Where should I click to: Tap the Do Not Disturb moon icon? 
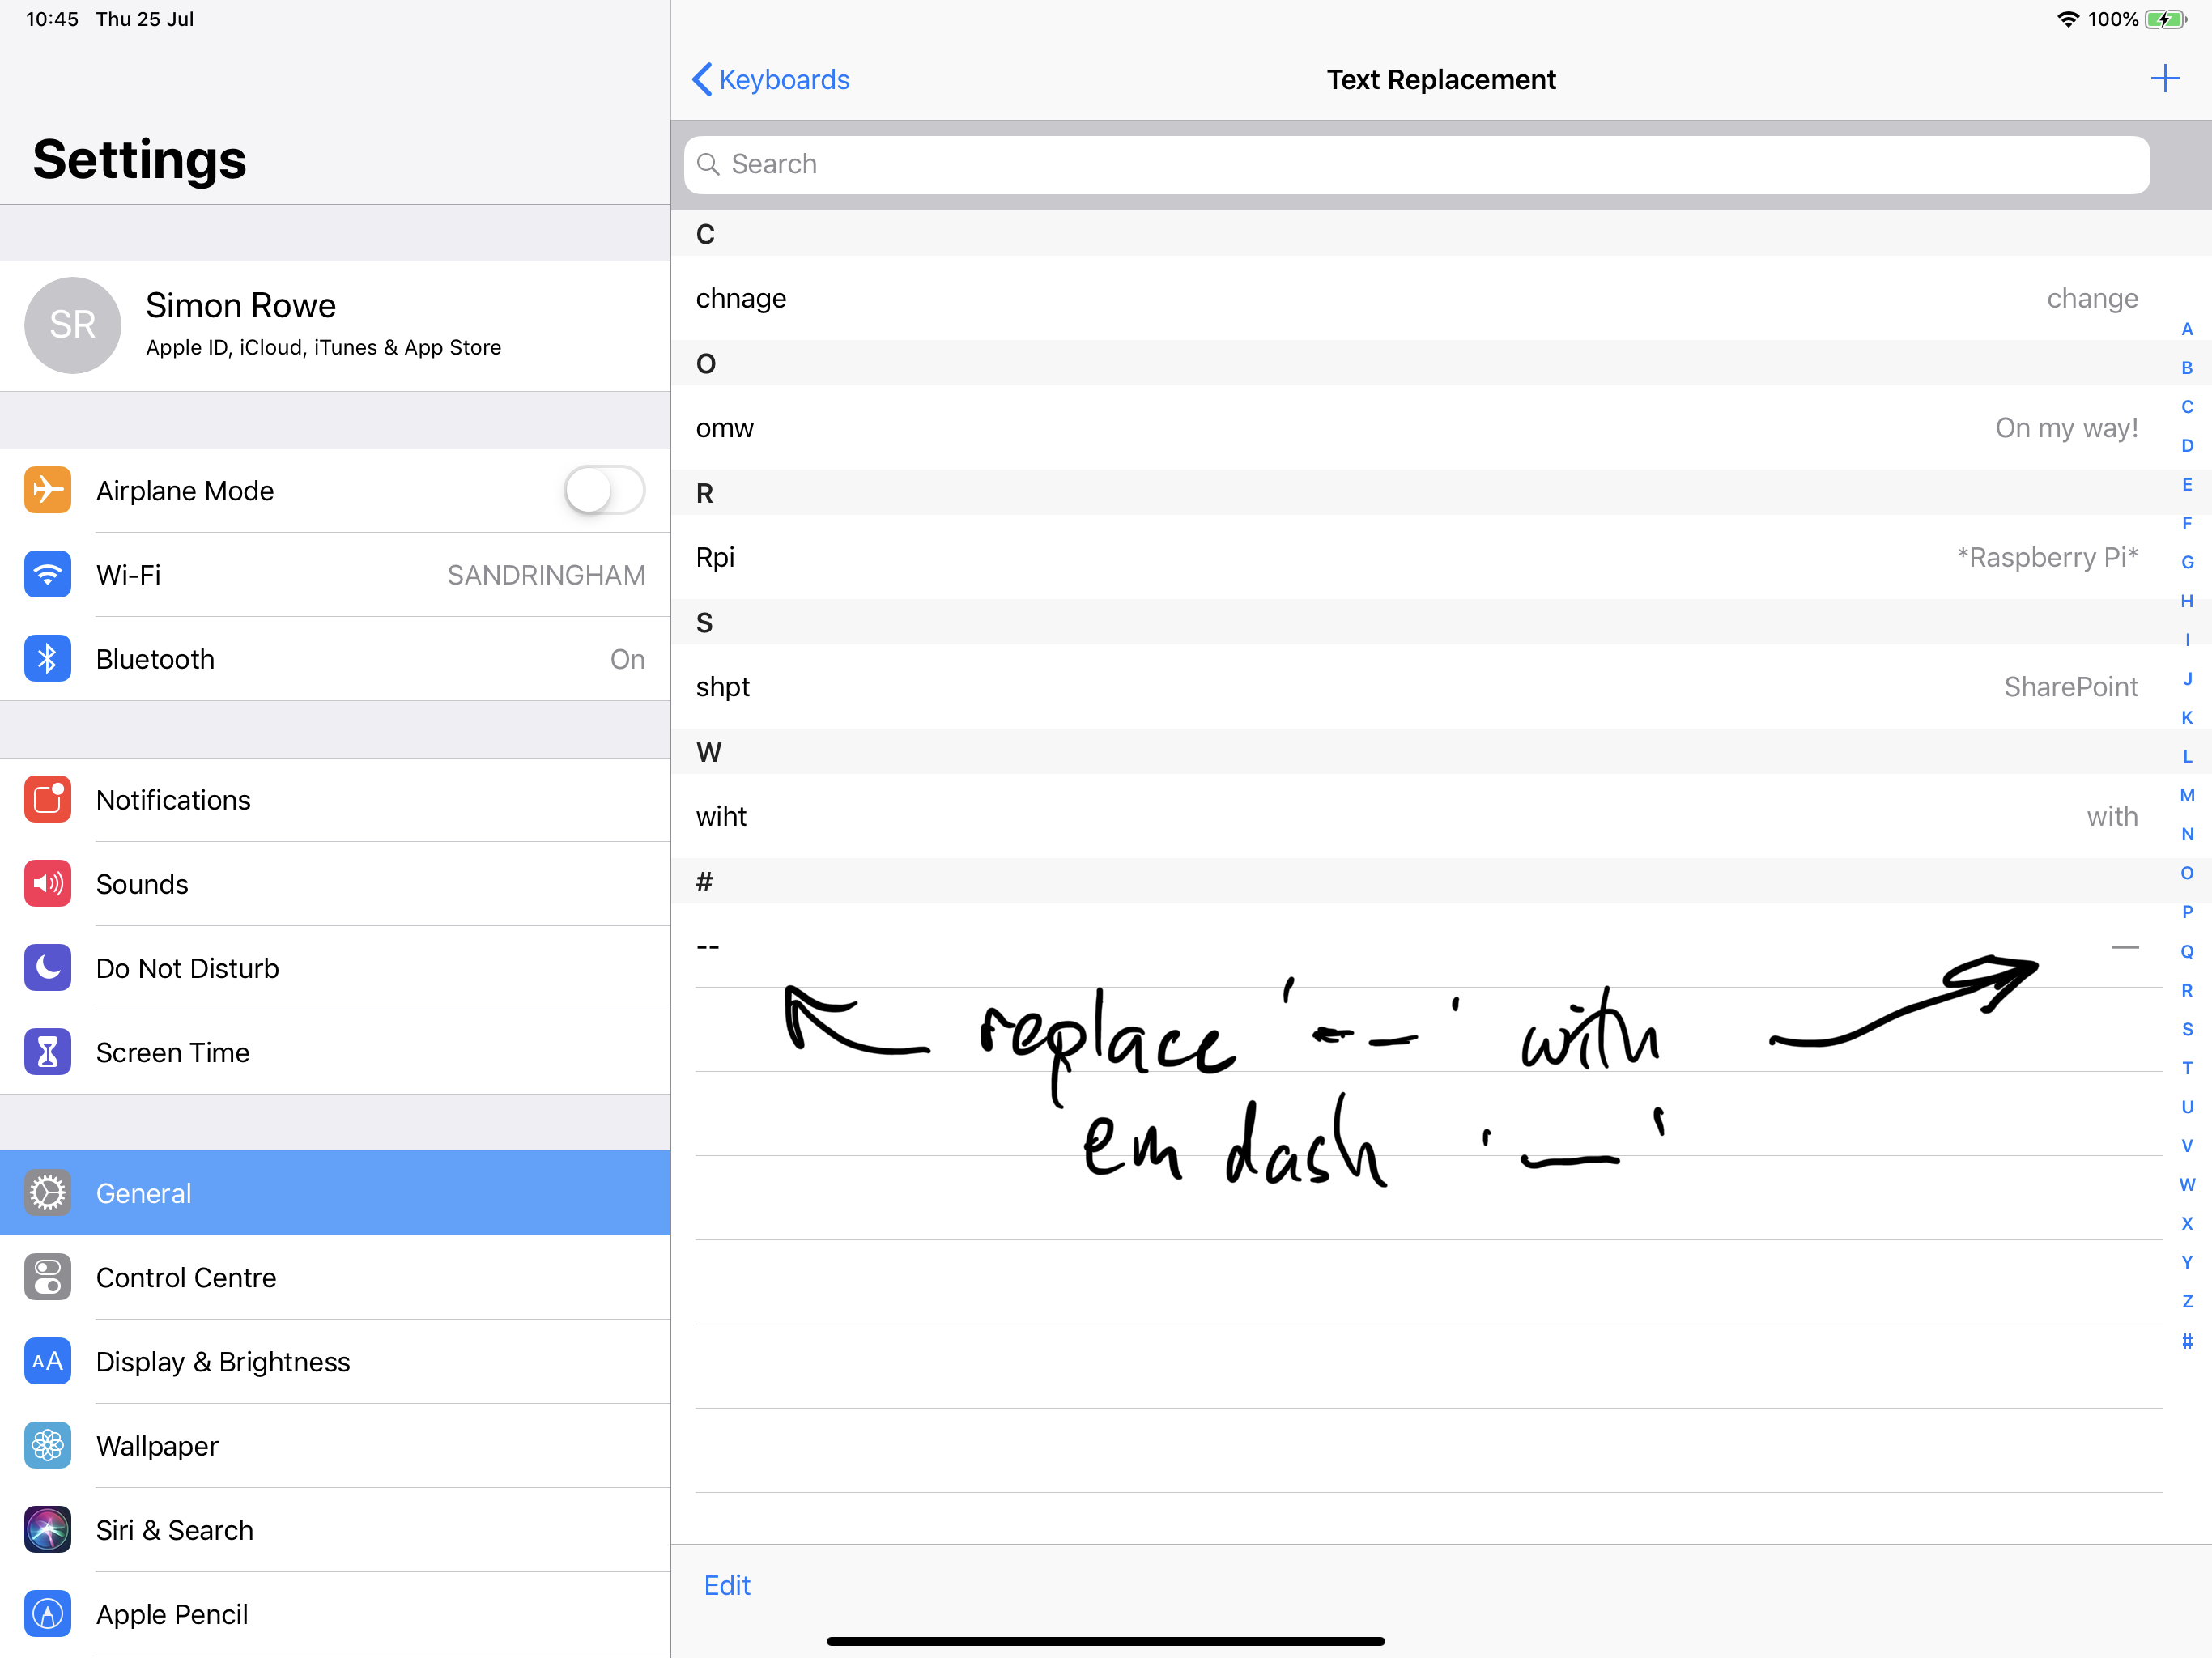(x=47, y=968)
